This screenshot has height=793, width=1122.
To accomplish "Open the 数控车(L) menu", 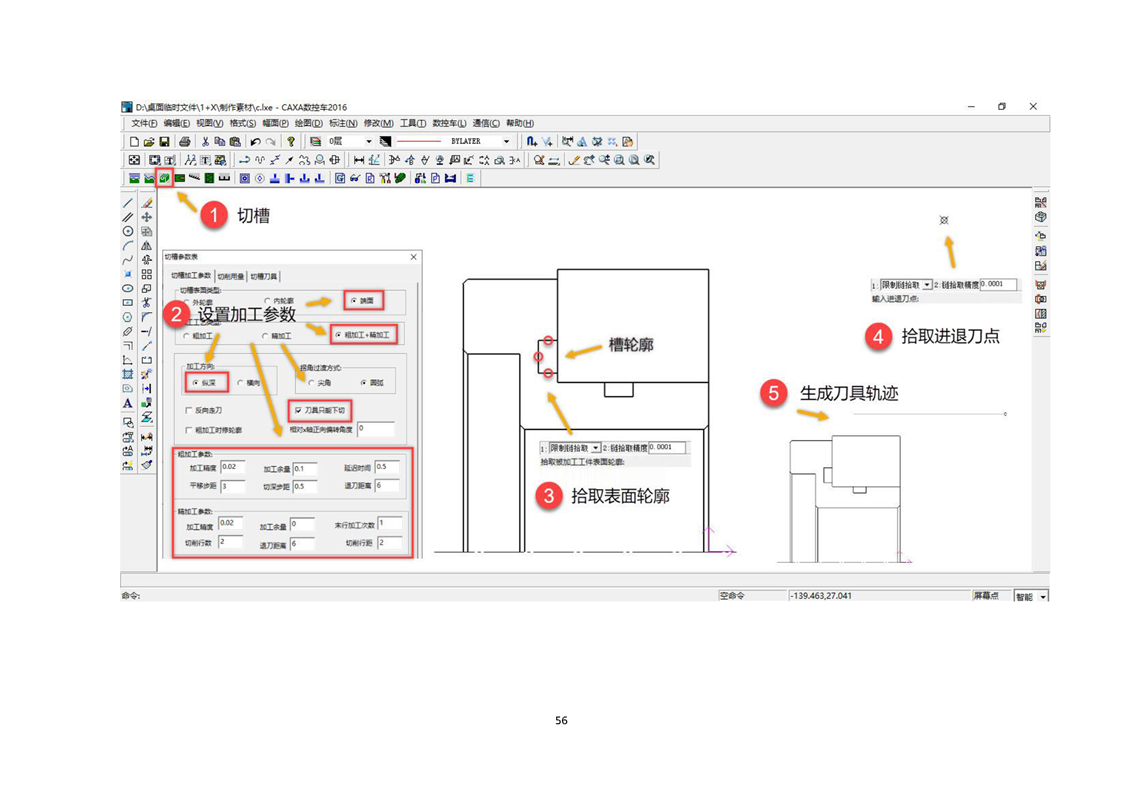I will pyautogui.click(x=449, y=123).
